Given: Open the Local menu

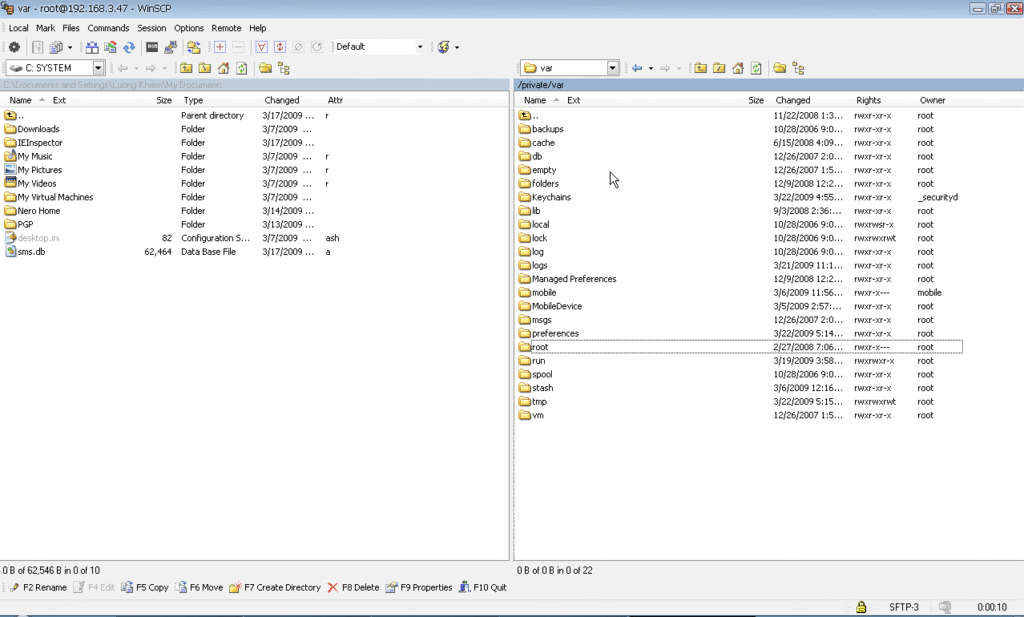Looking at the screenshot, I should point(18,28).
